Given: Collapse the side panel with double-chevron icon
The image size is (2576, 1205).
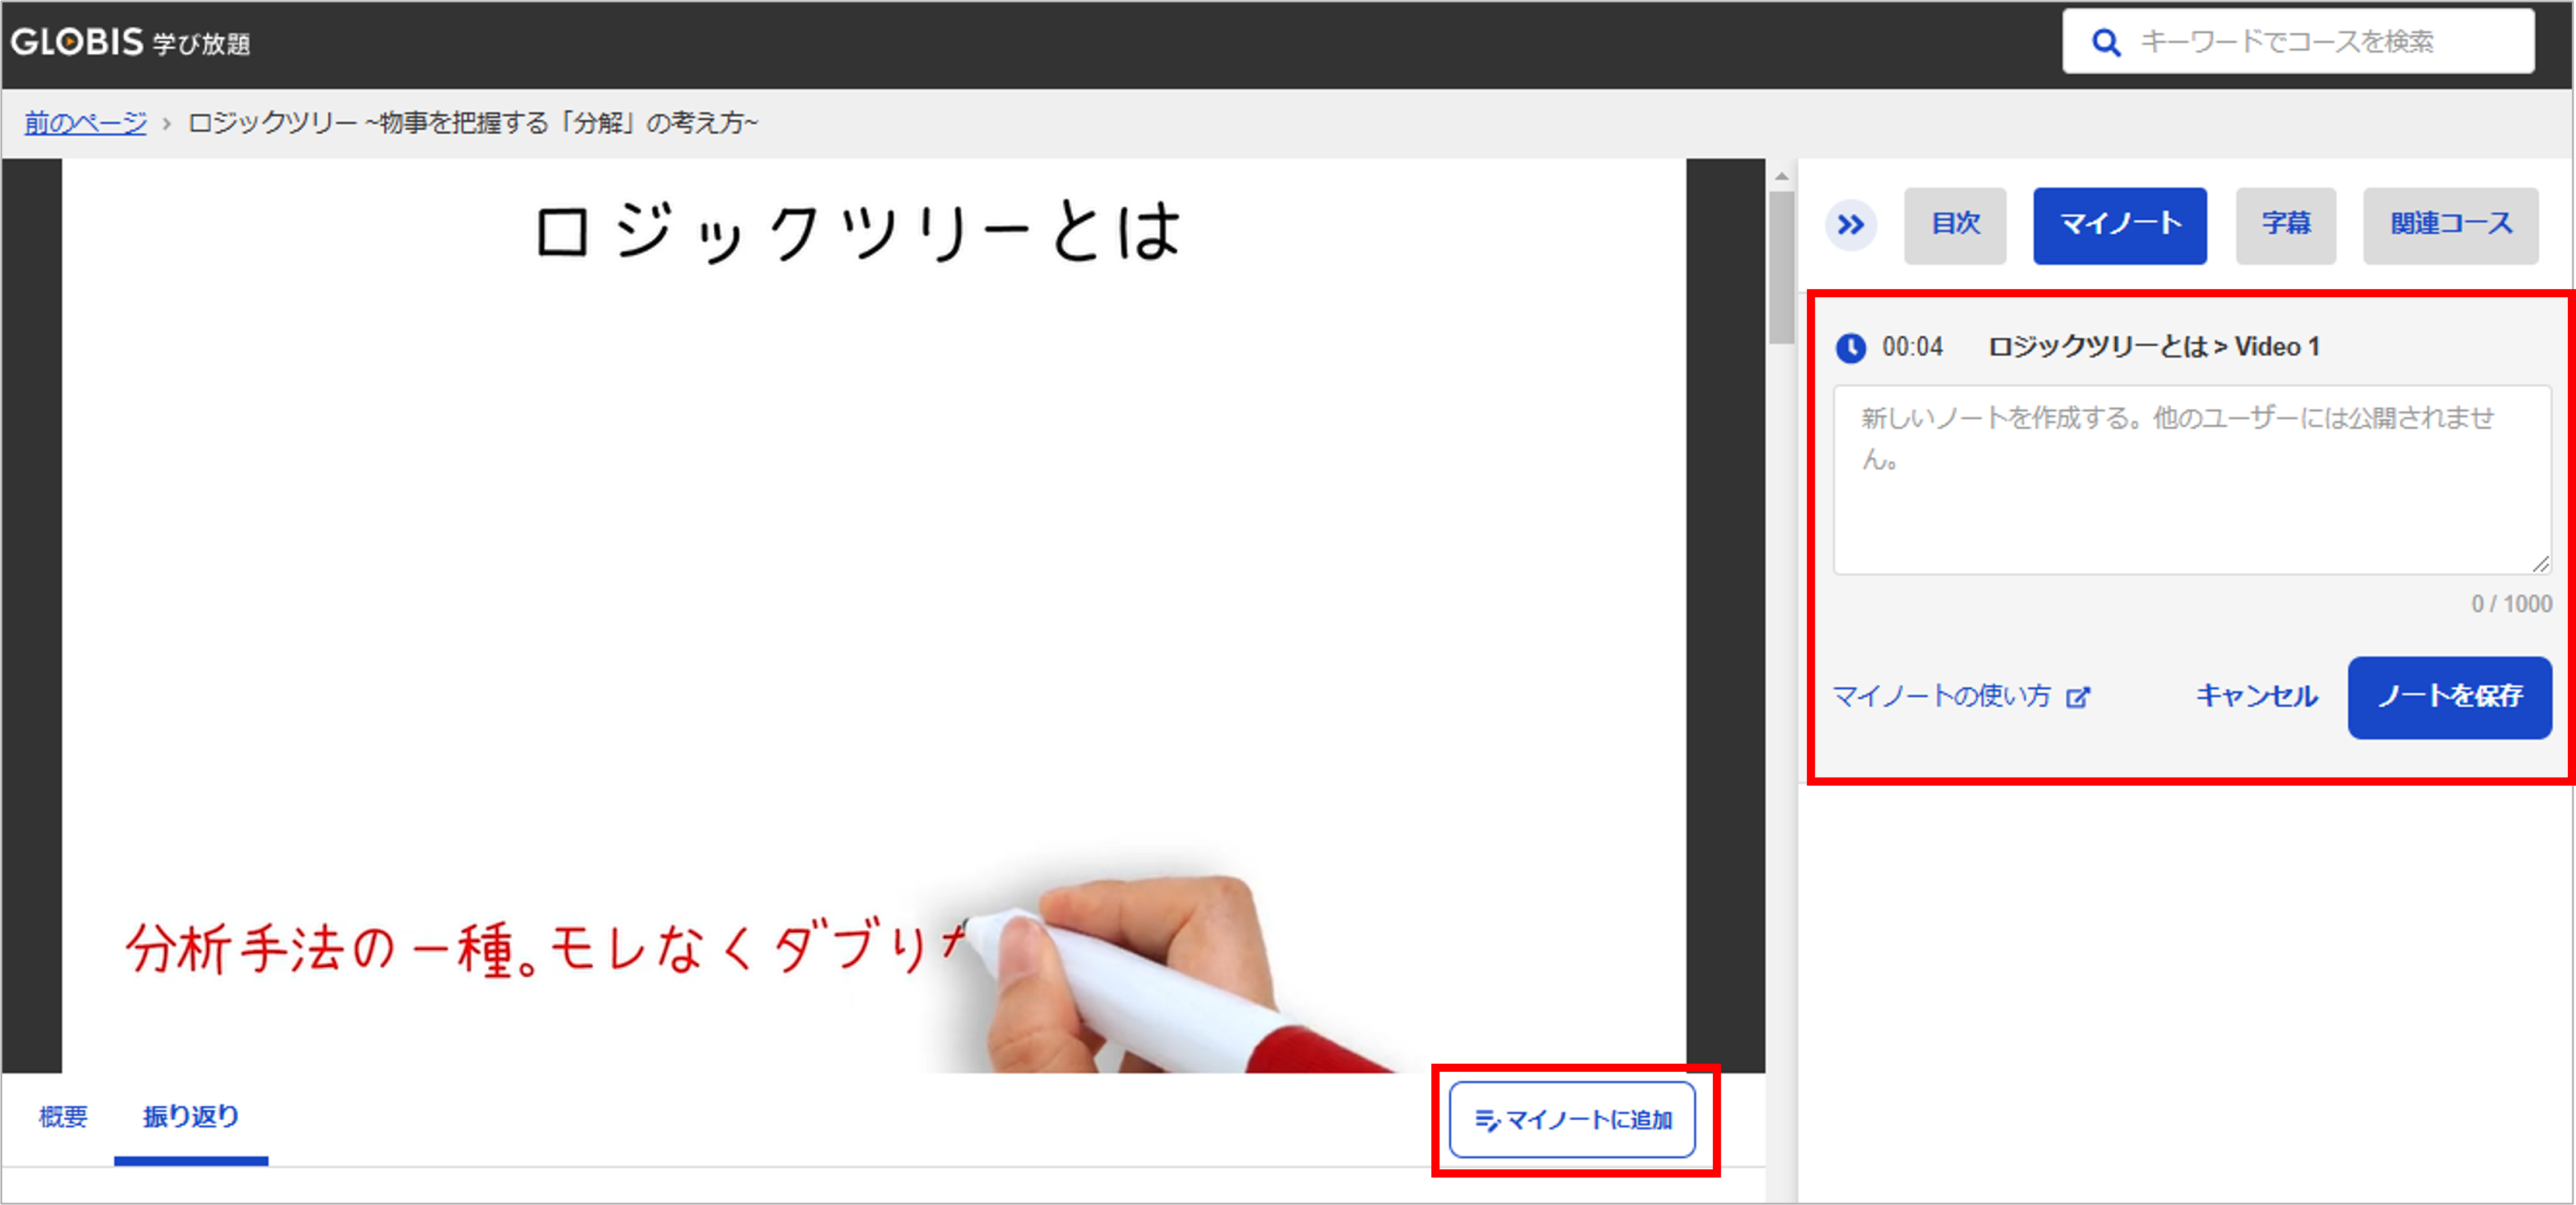Looking at the screenshot, I should pyautogui.click(x=1850, y=225).
